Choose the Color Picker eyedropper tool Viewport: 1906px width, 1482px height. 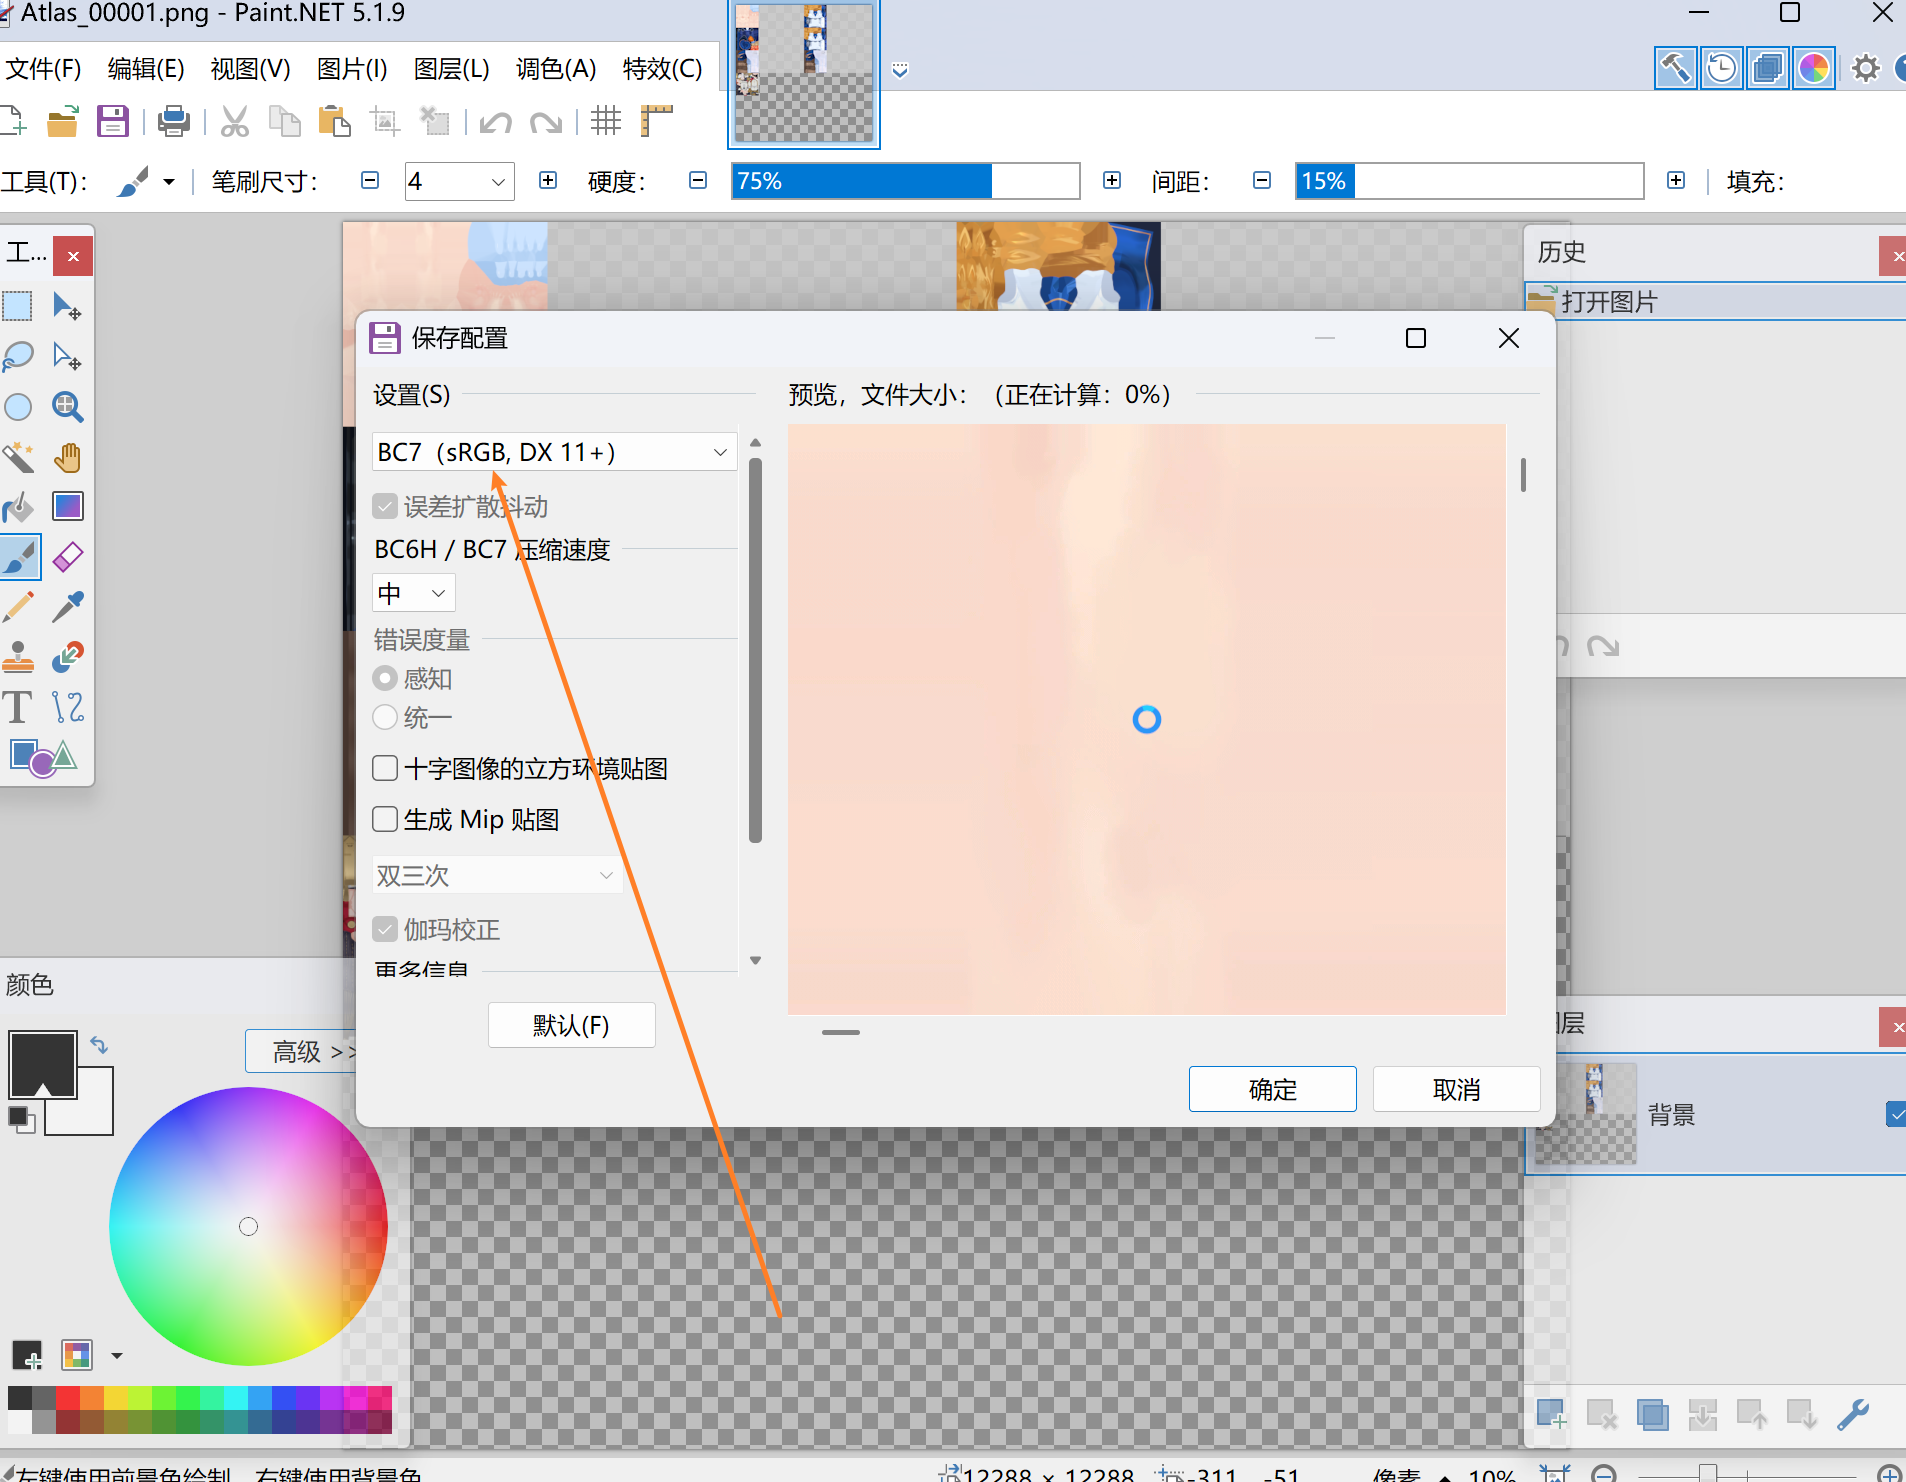pyautogui.click(x=67, y=607)
